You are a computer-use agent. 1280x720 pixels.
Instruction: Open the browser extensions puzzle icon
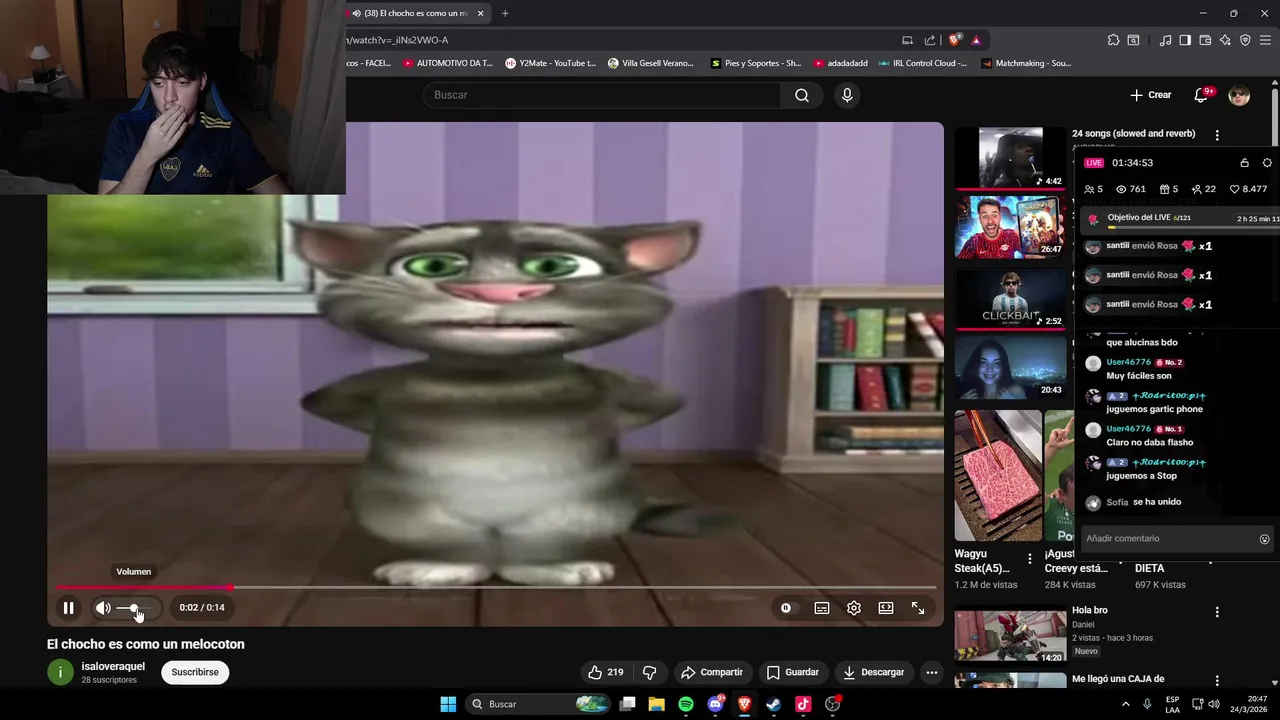click(x=1113, y=40)
